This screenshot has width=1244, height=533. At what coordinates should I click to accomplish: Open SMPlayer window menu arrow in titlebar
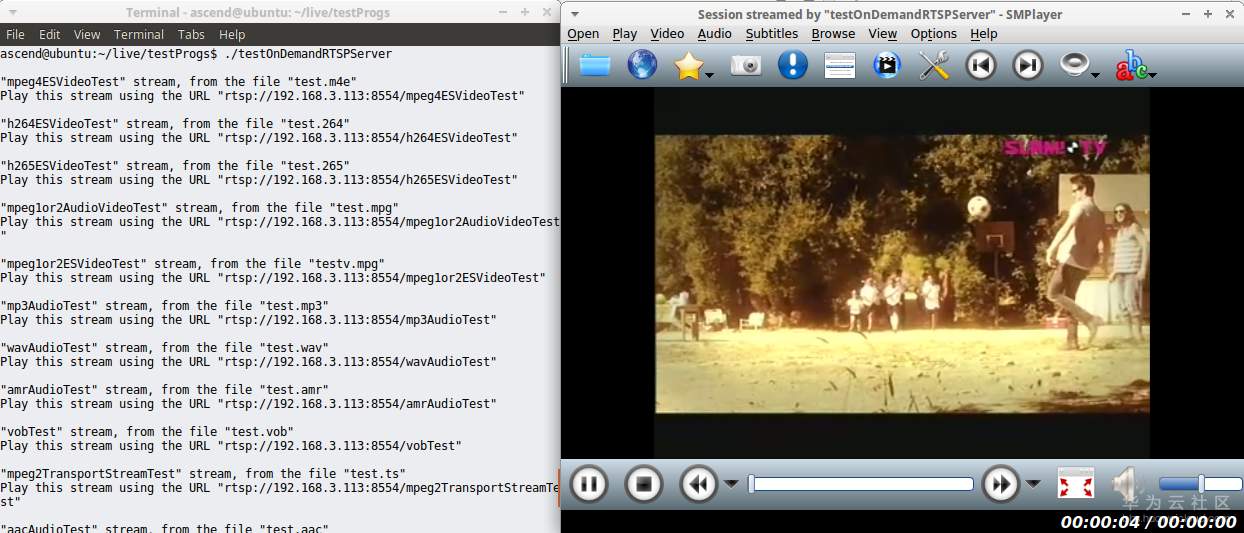(573, 14)
